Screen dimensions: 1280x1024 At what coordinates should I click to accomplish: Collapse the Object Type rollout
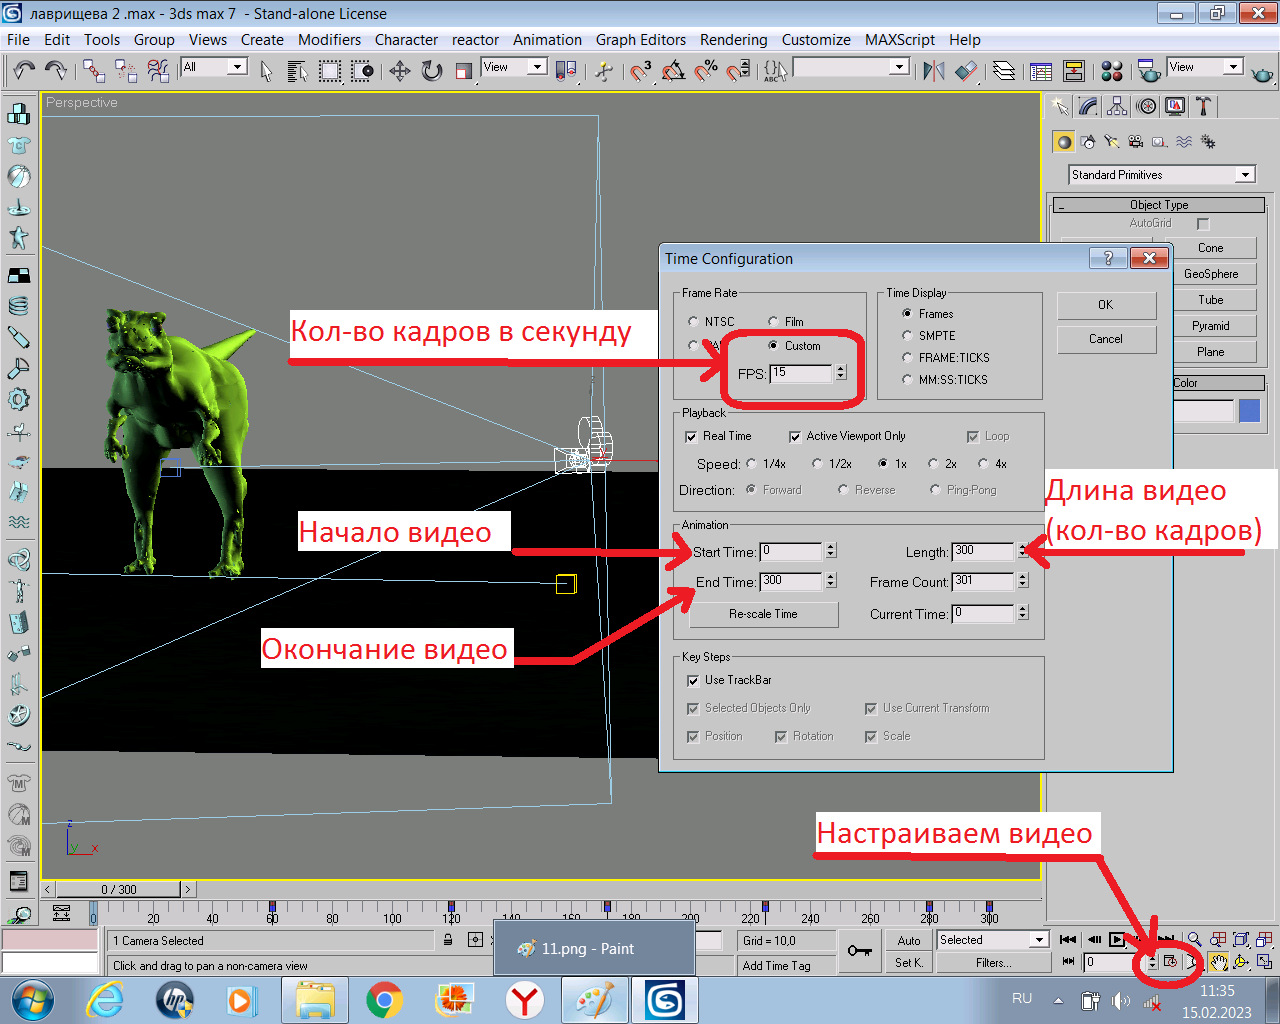pyautogui.click(x=1159, y=205)
